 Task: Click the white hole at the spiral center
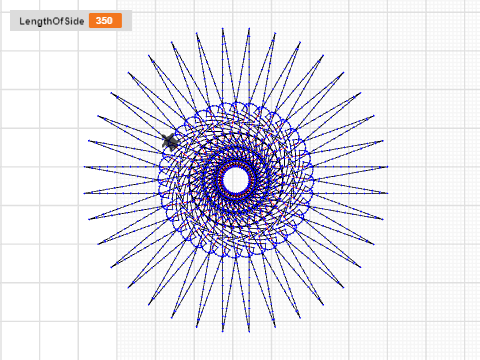[236, 180]
